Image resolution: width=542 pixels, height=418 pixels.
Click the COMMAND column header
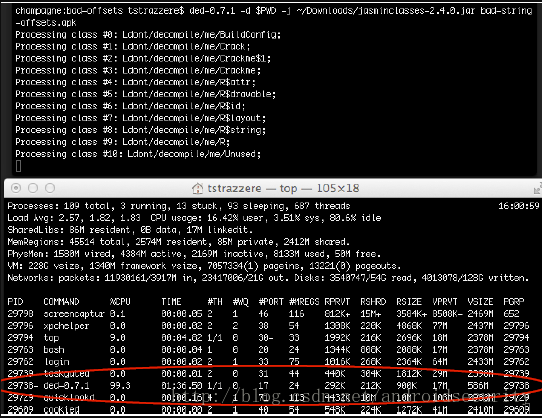click(x=61, y=302)
